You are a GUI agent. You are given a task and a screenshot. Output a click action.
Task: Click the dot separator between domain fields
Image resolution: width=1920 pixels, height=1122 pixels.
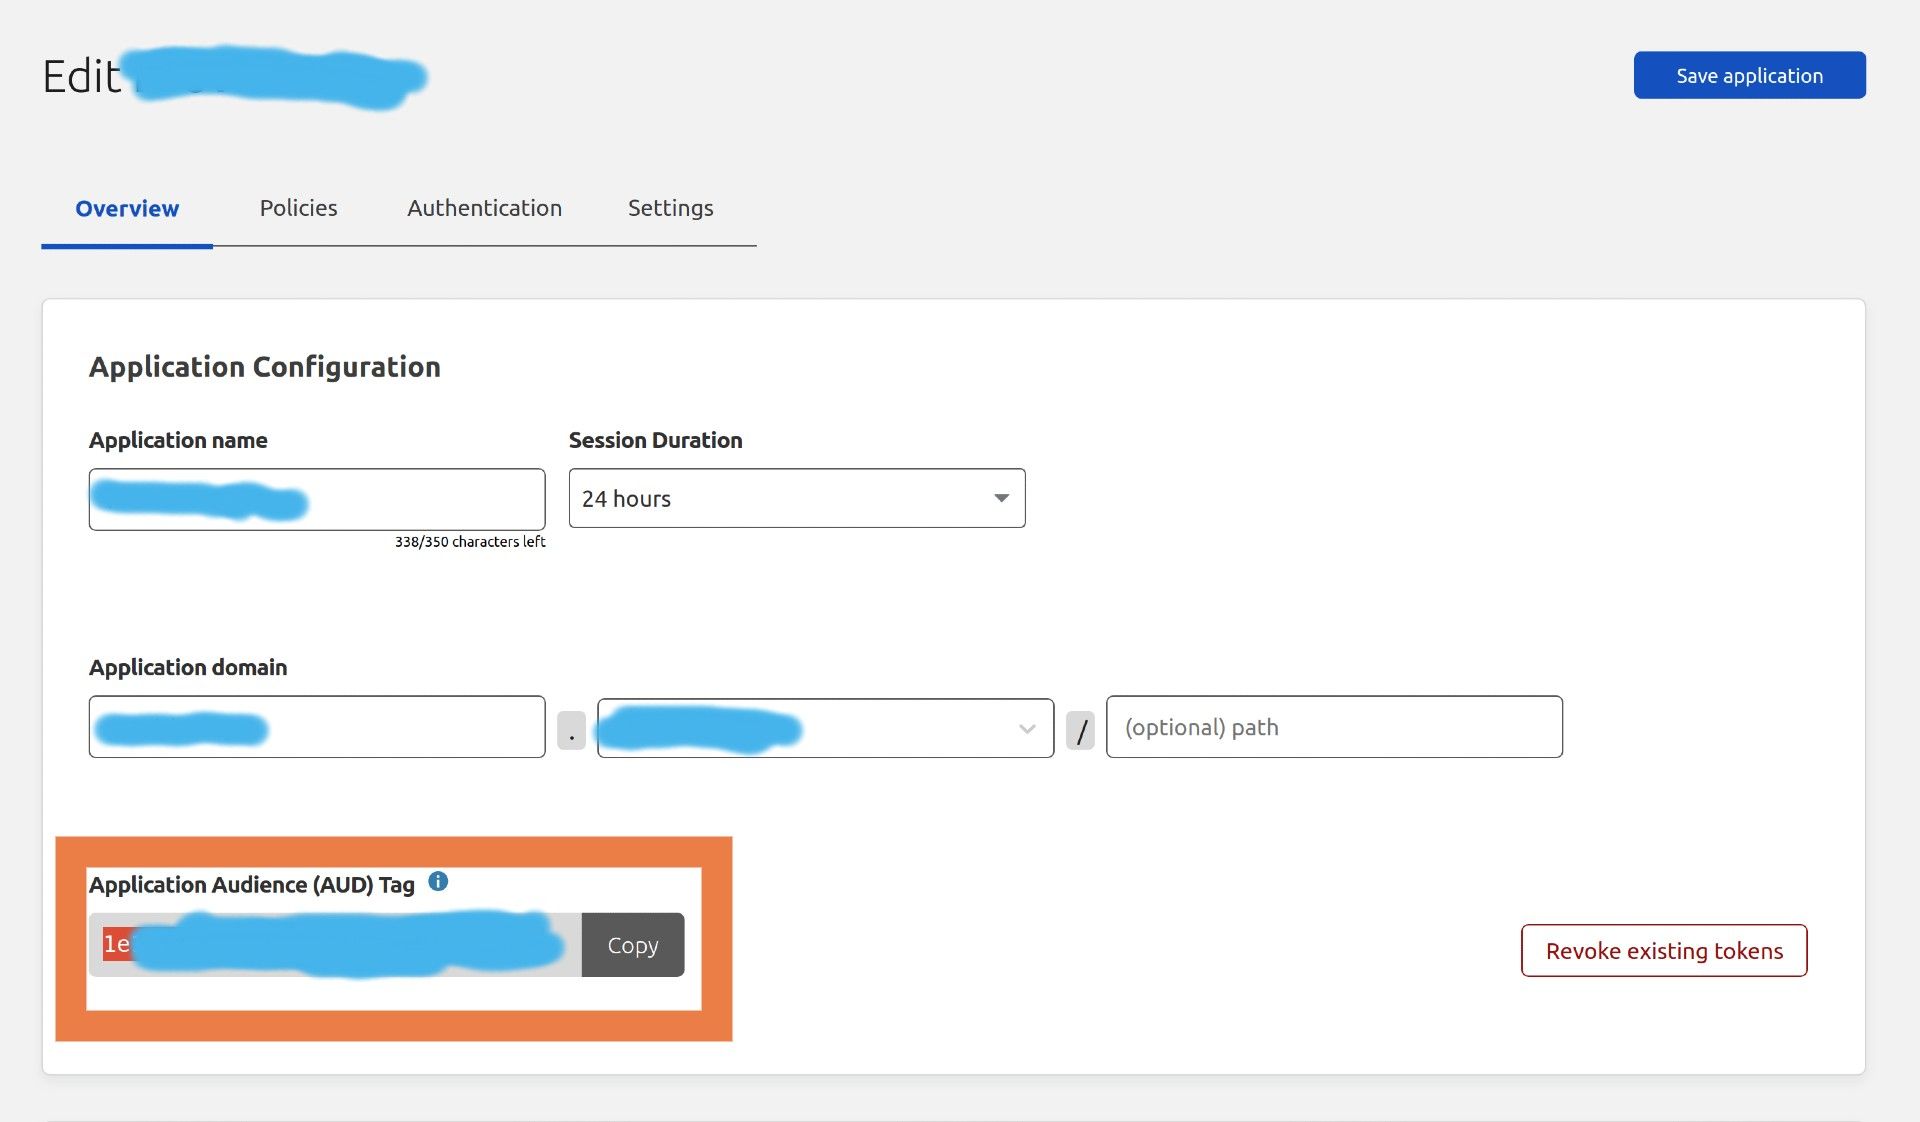(x=571, y=732)
